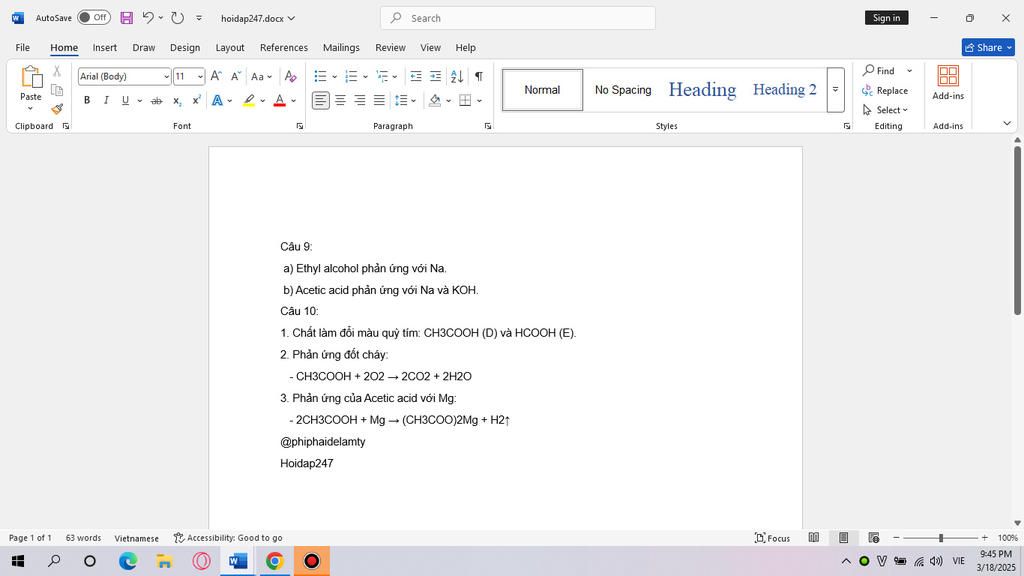Click the Clear All Formatting icon

290,76
